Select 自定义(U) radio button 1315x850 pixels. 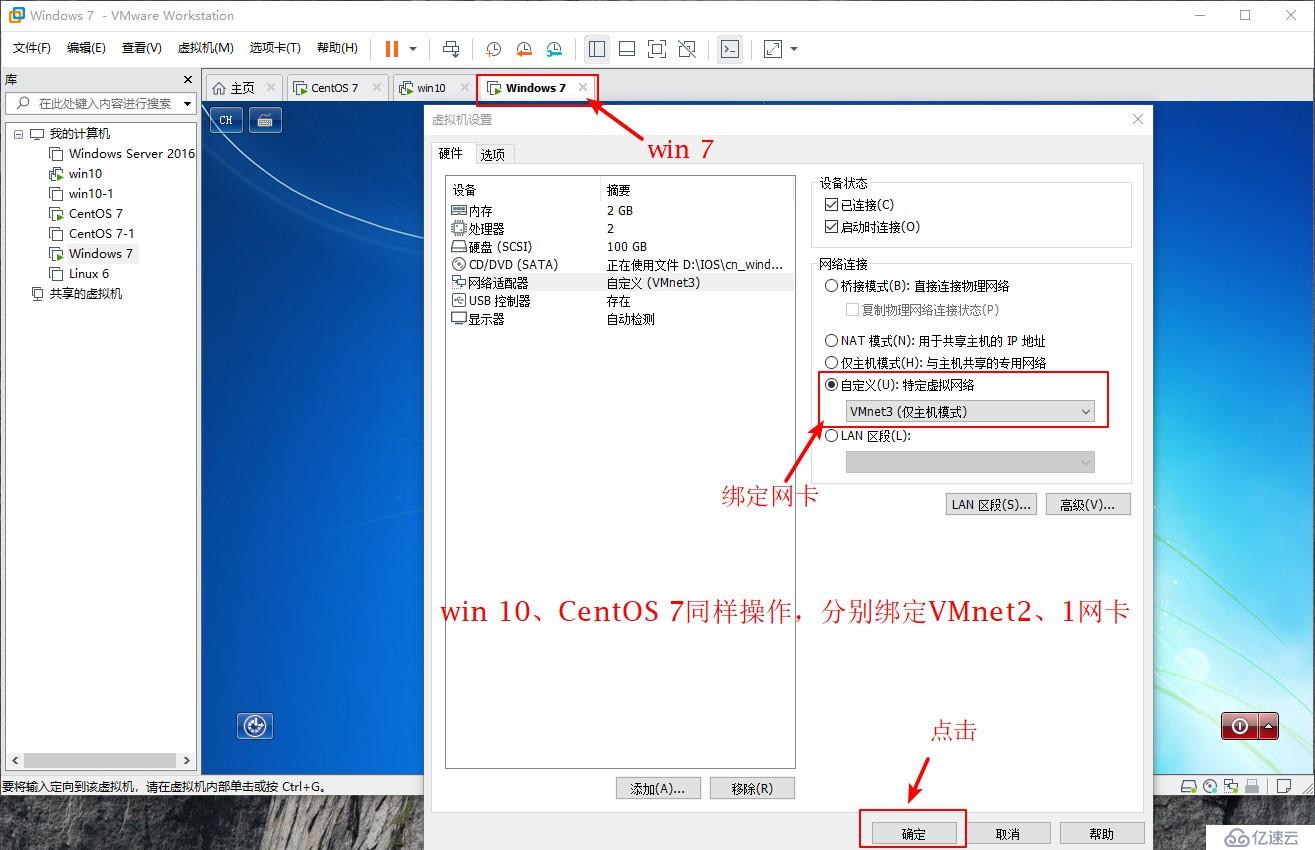[831, 385]
